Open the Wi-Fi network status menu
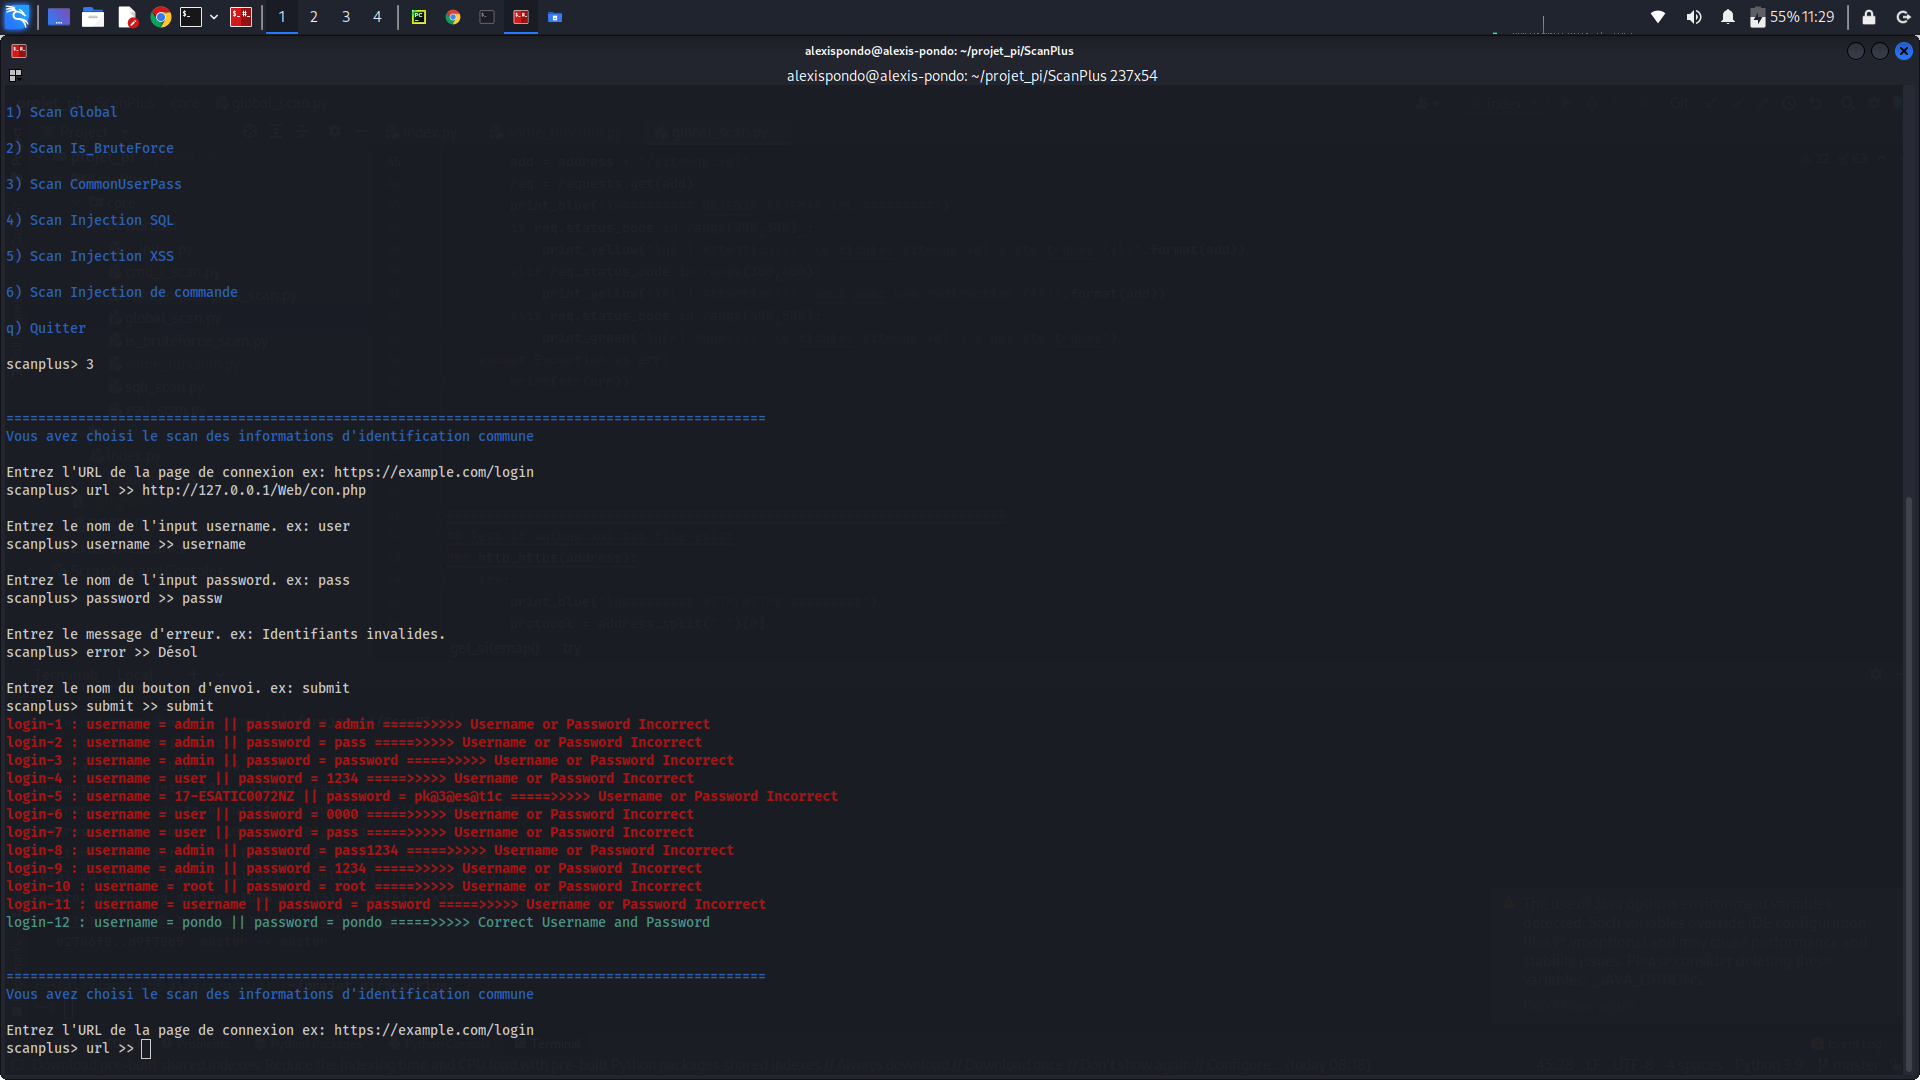 coord(1658,17)
